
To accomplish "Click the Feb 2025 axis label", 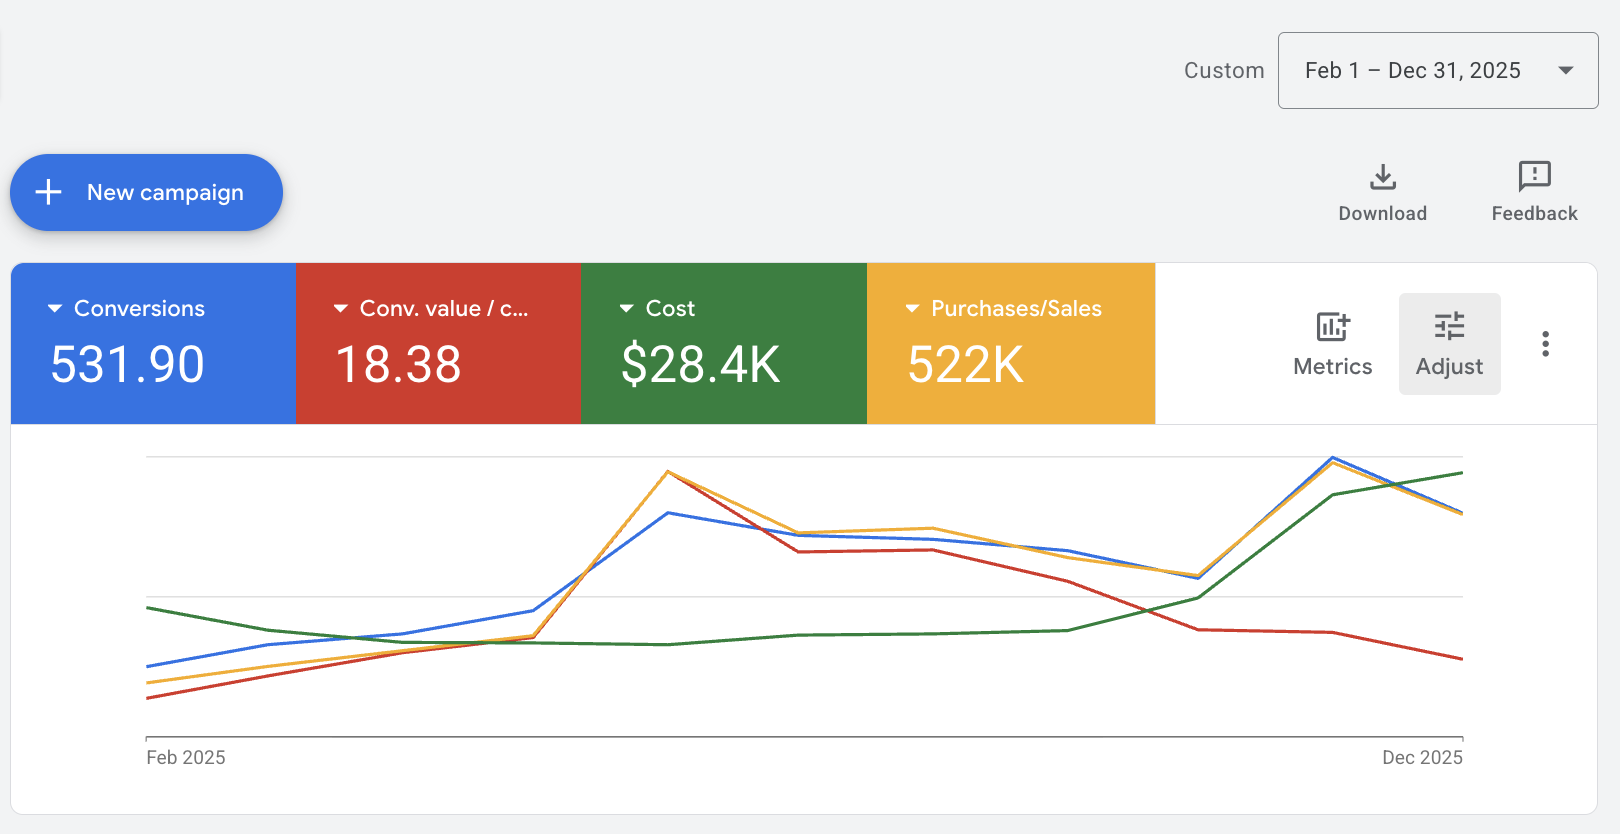I will click(x=186, y=757).
